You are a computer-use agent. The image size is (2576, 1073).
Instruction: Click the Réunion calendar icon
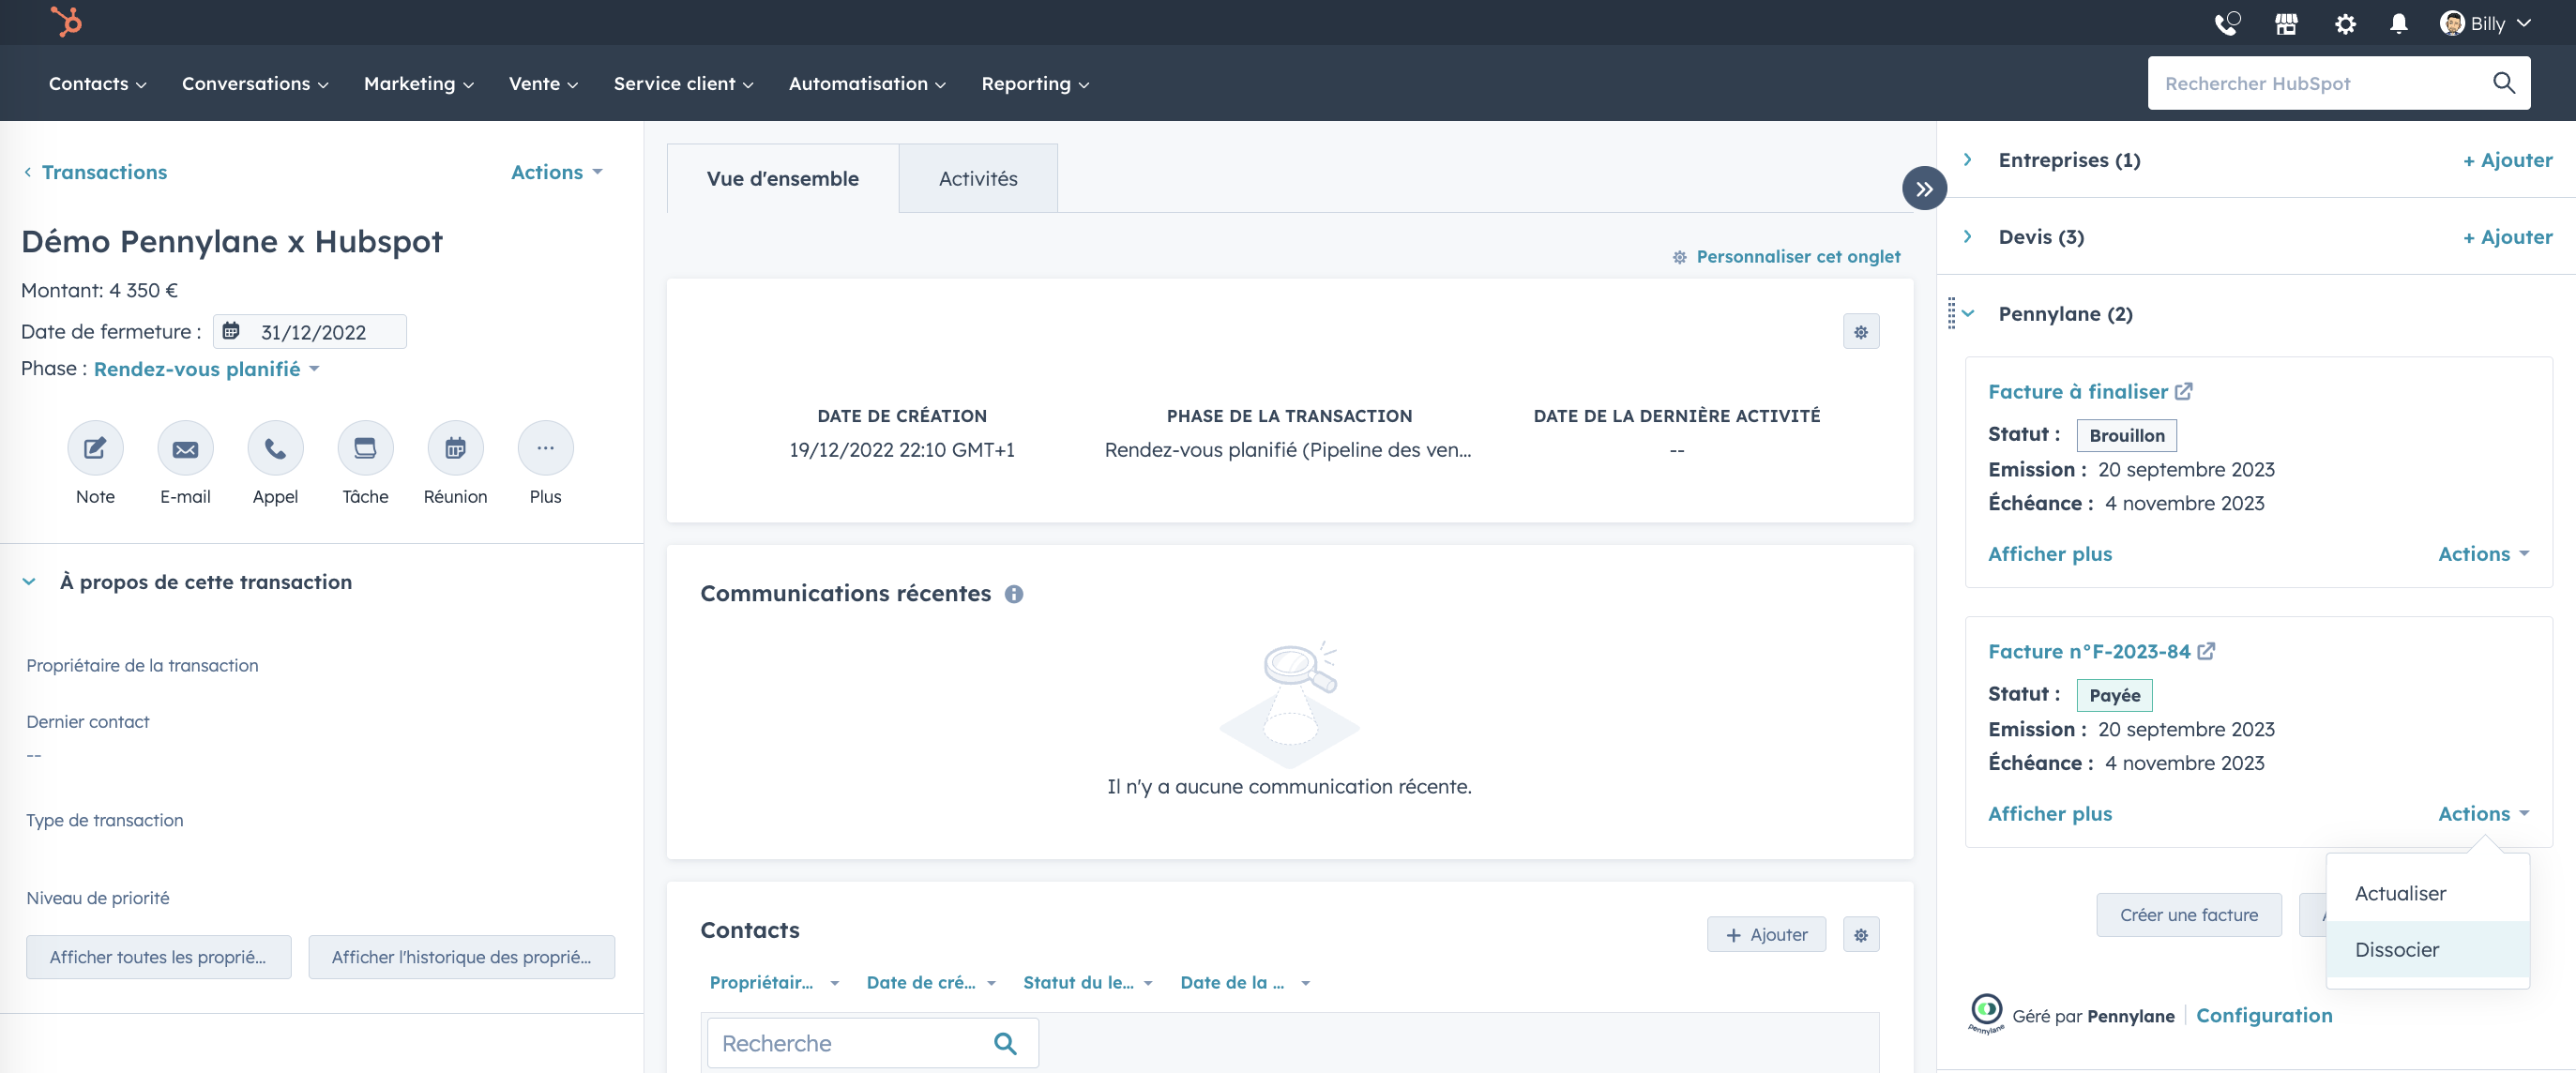point(455,448)
